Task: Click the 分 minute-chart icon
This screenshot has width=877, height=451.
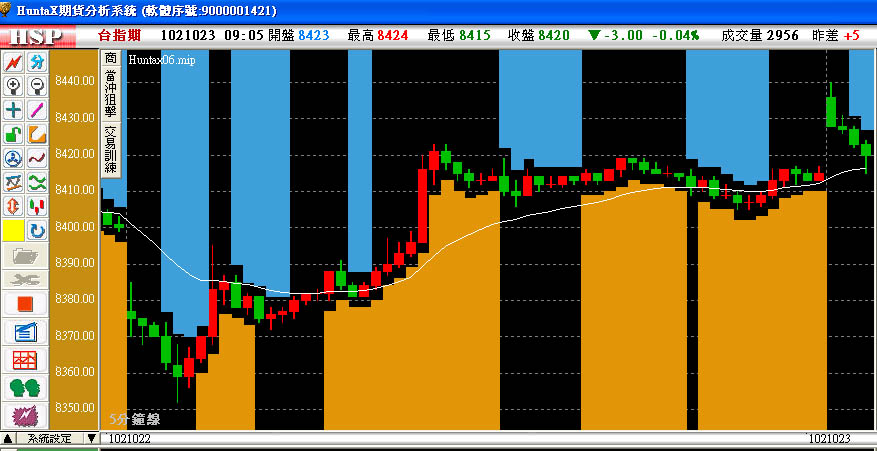Action: coord(37,62)
